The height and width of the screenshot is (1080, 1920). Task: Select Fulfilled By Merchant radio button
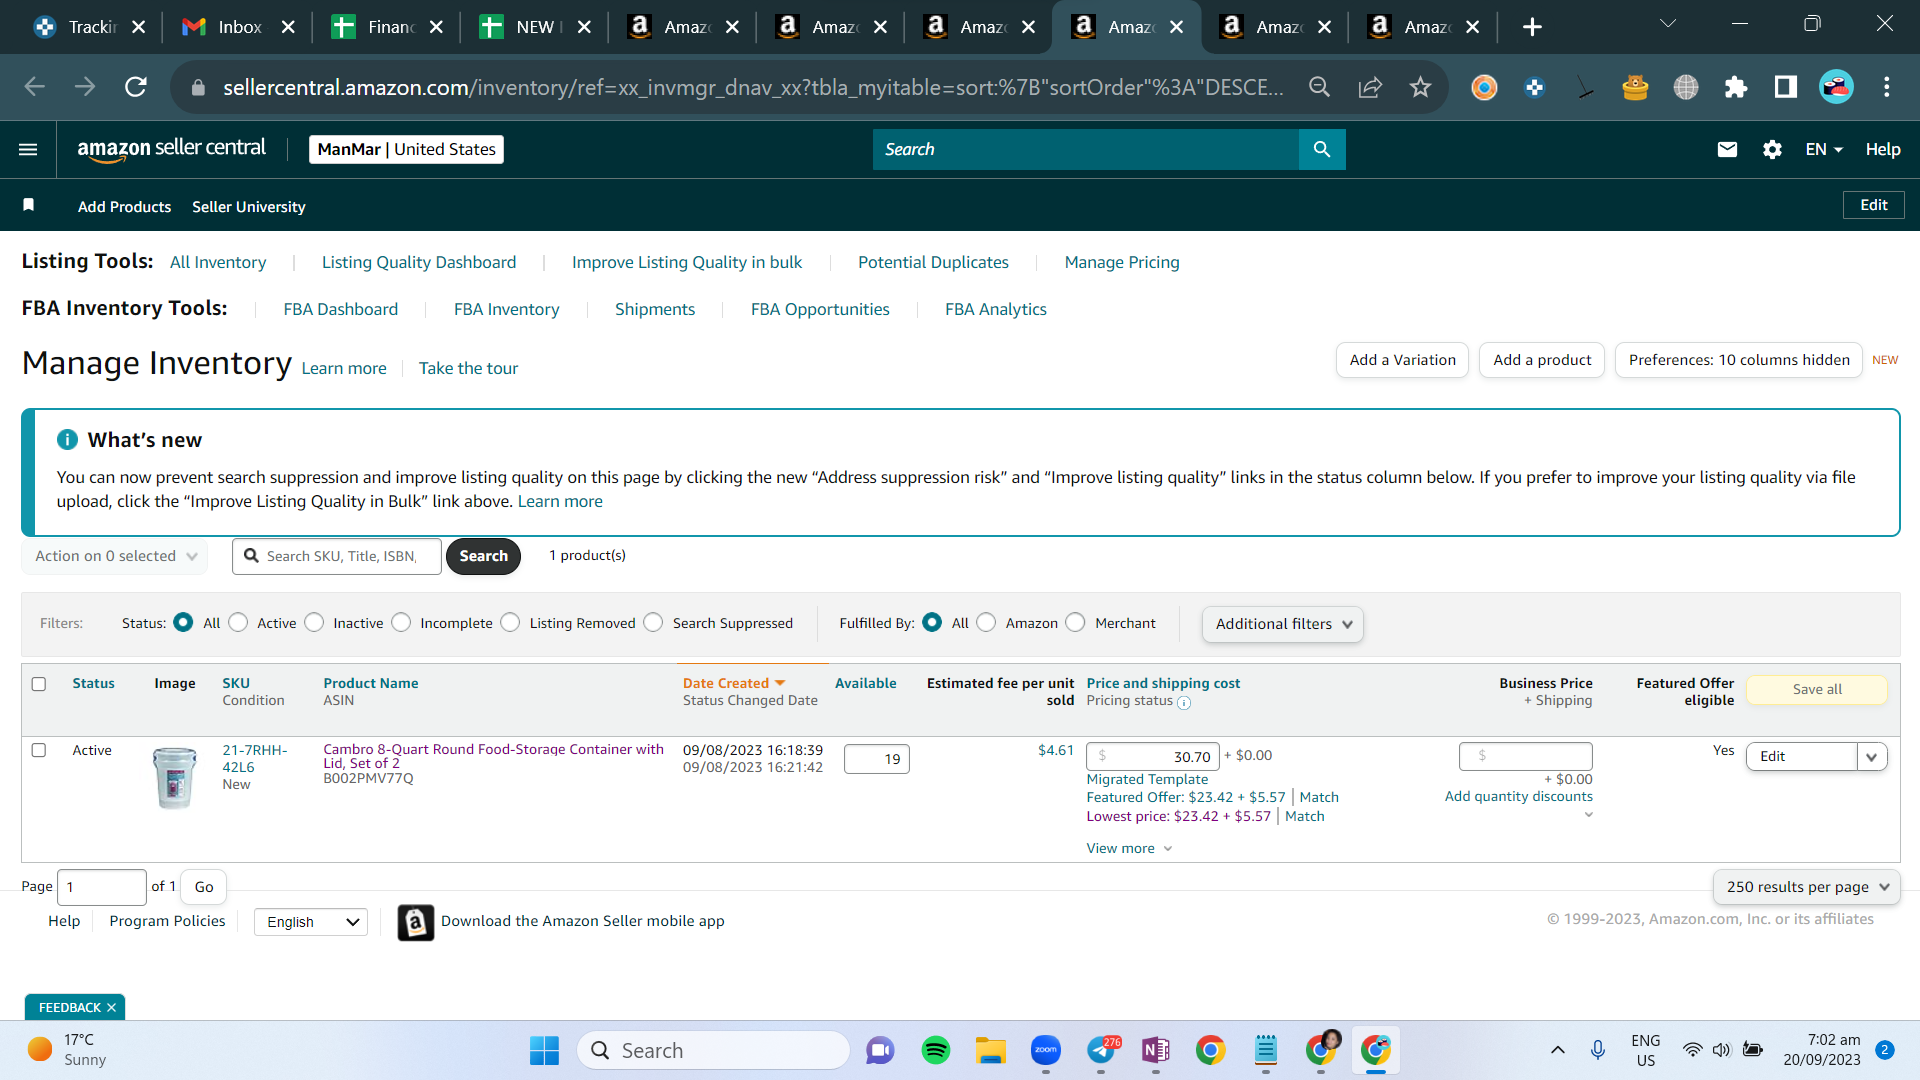[1075, 622]
